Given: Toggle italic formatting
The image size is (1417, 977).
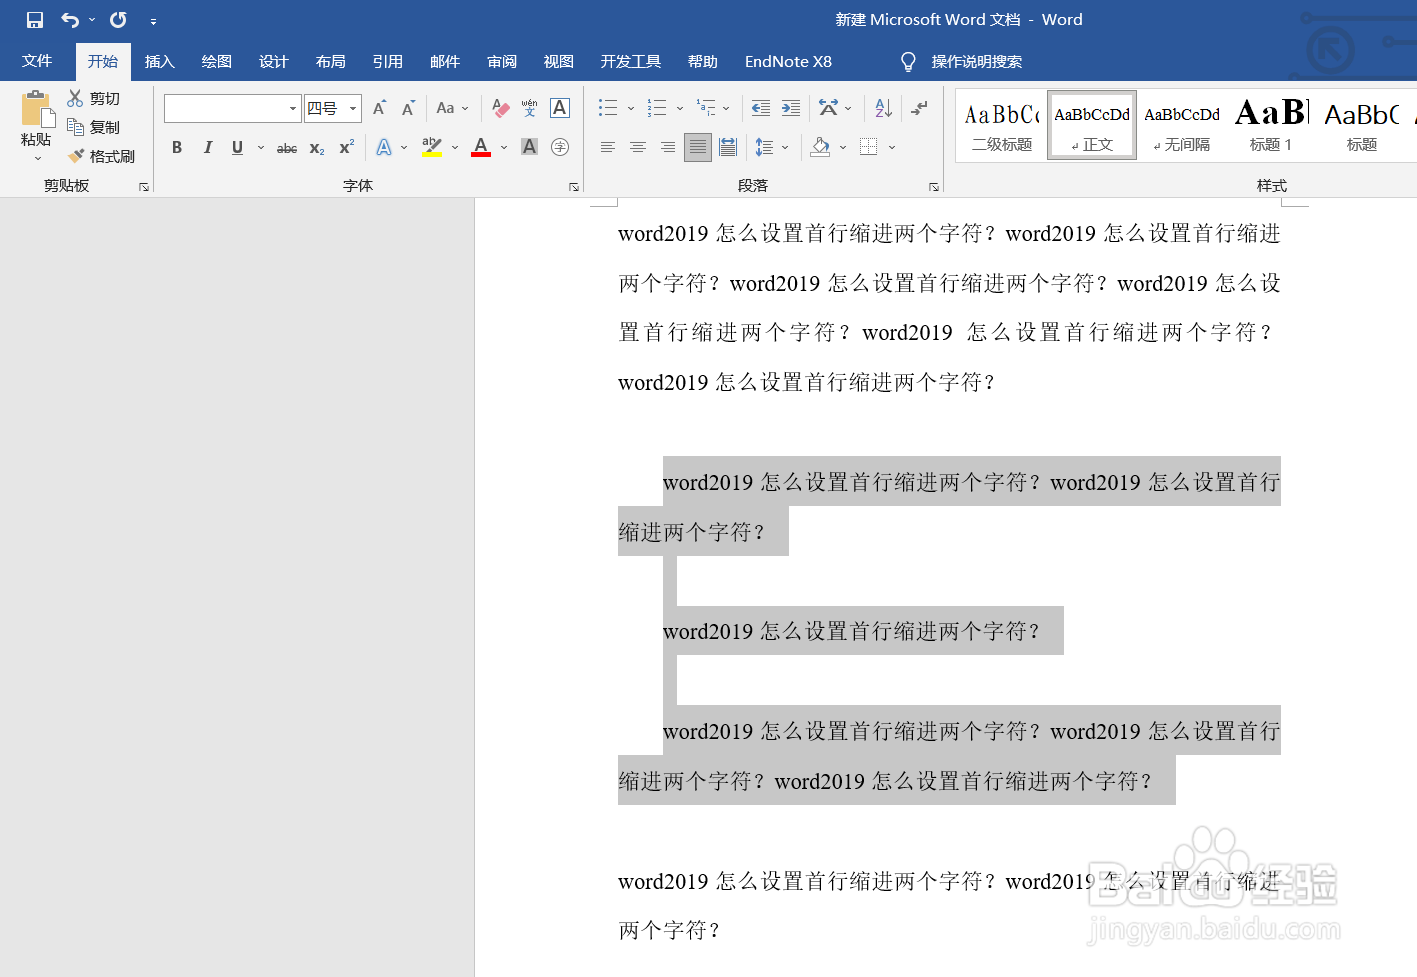Looking at the screenshot, I should pos(208,147).
